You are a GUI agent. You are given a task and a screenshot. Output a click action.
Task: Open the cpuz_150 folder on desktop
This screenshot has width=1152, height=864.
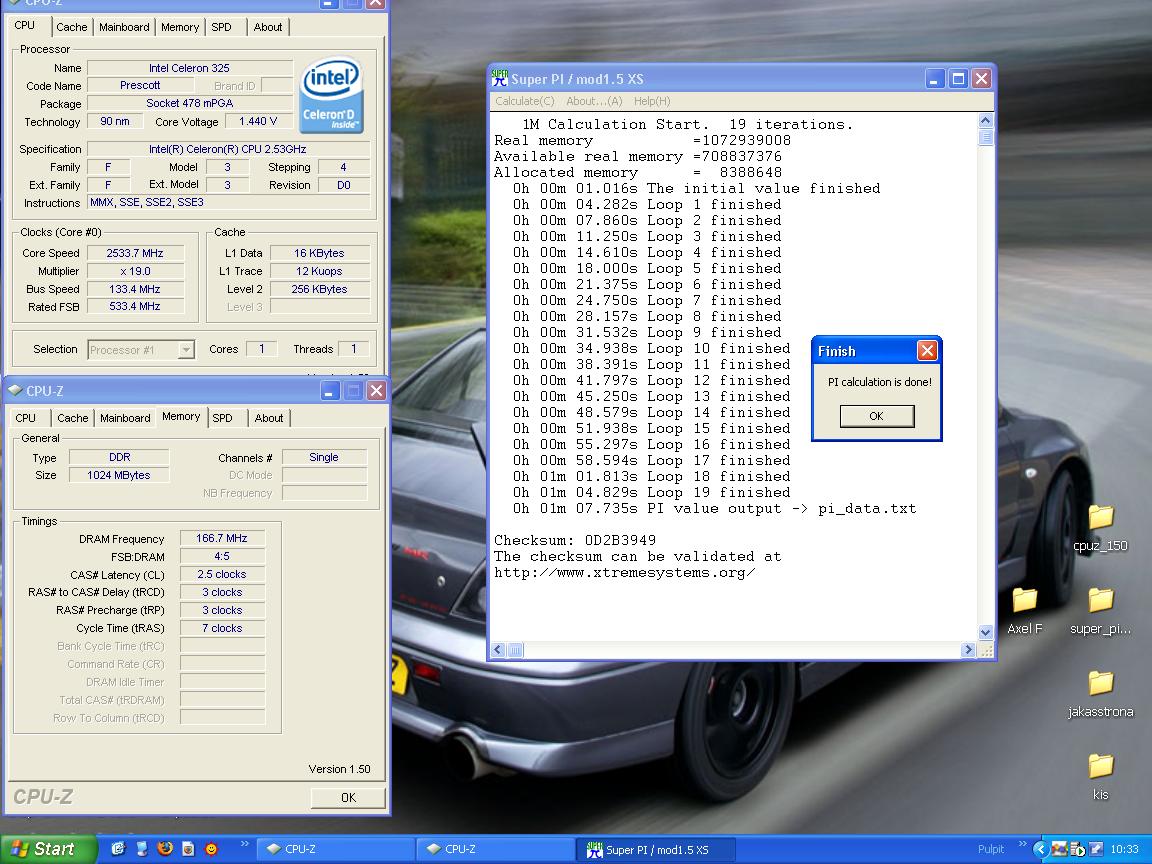coord(1100,518)
